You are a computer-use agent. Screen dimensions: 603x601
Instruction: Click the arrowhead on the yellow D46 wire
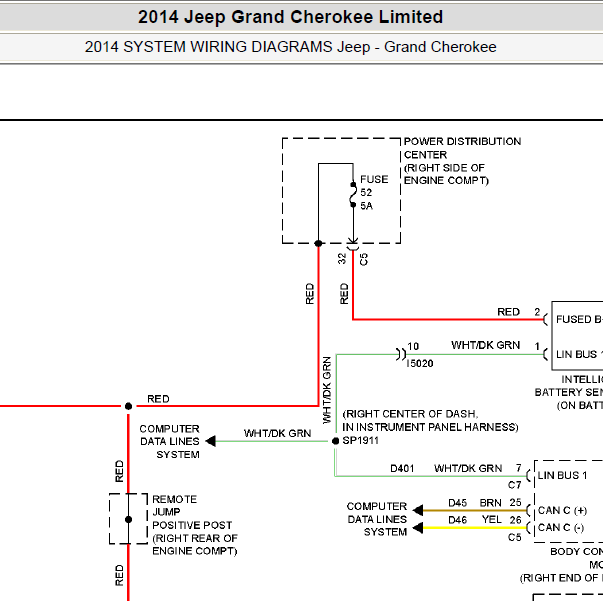[x=418, y=528]
